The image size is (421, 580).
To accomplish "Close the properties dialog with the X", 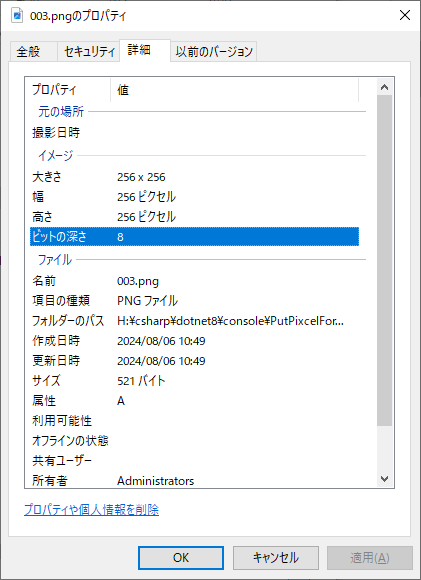I will 405,15.
